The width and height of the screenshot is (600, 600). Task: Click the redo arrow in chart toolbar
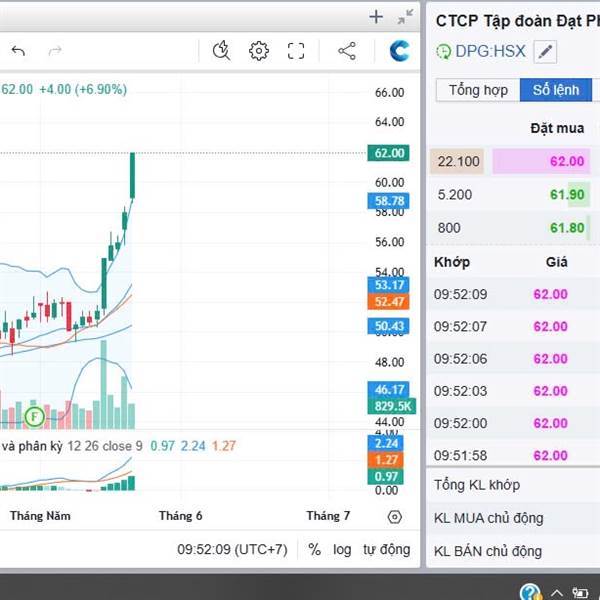(x=55, y=51)
